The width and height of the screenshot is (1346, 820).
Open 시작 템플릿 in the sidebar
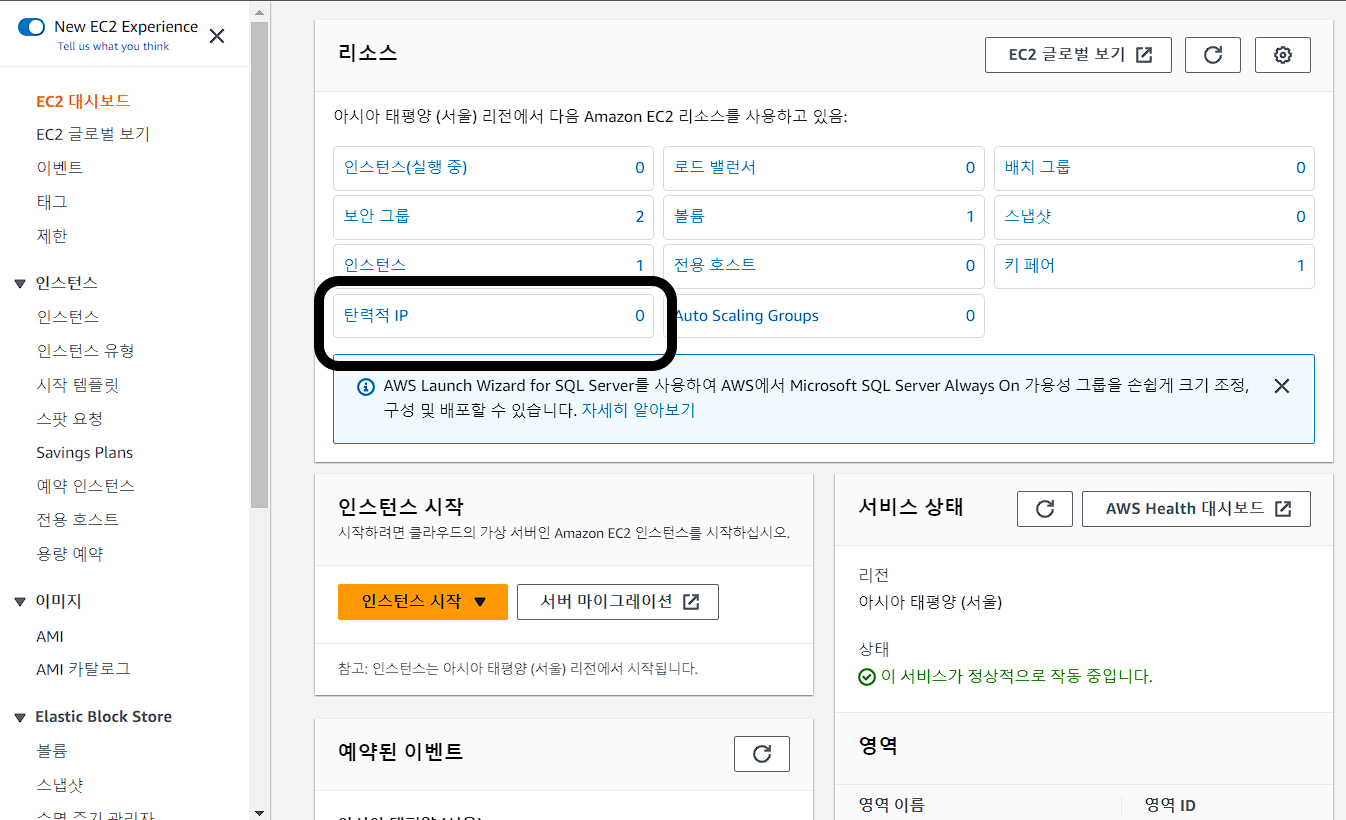tap(78, 385)
